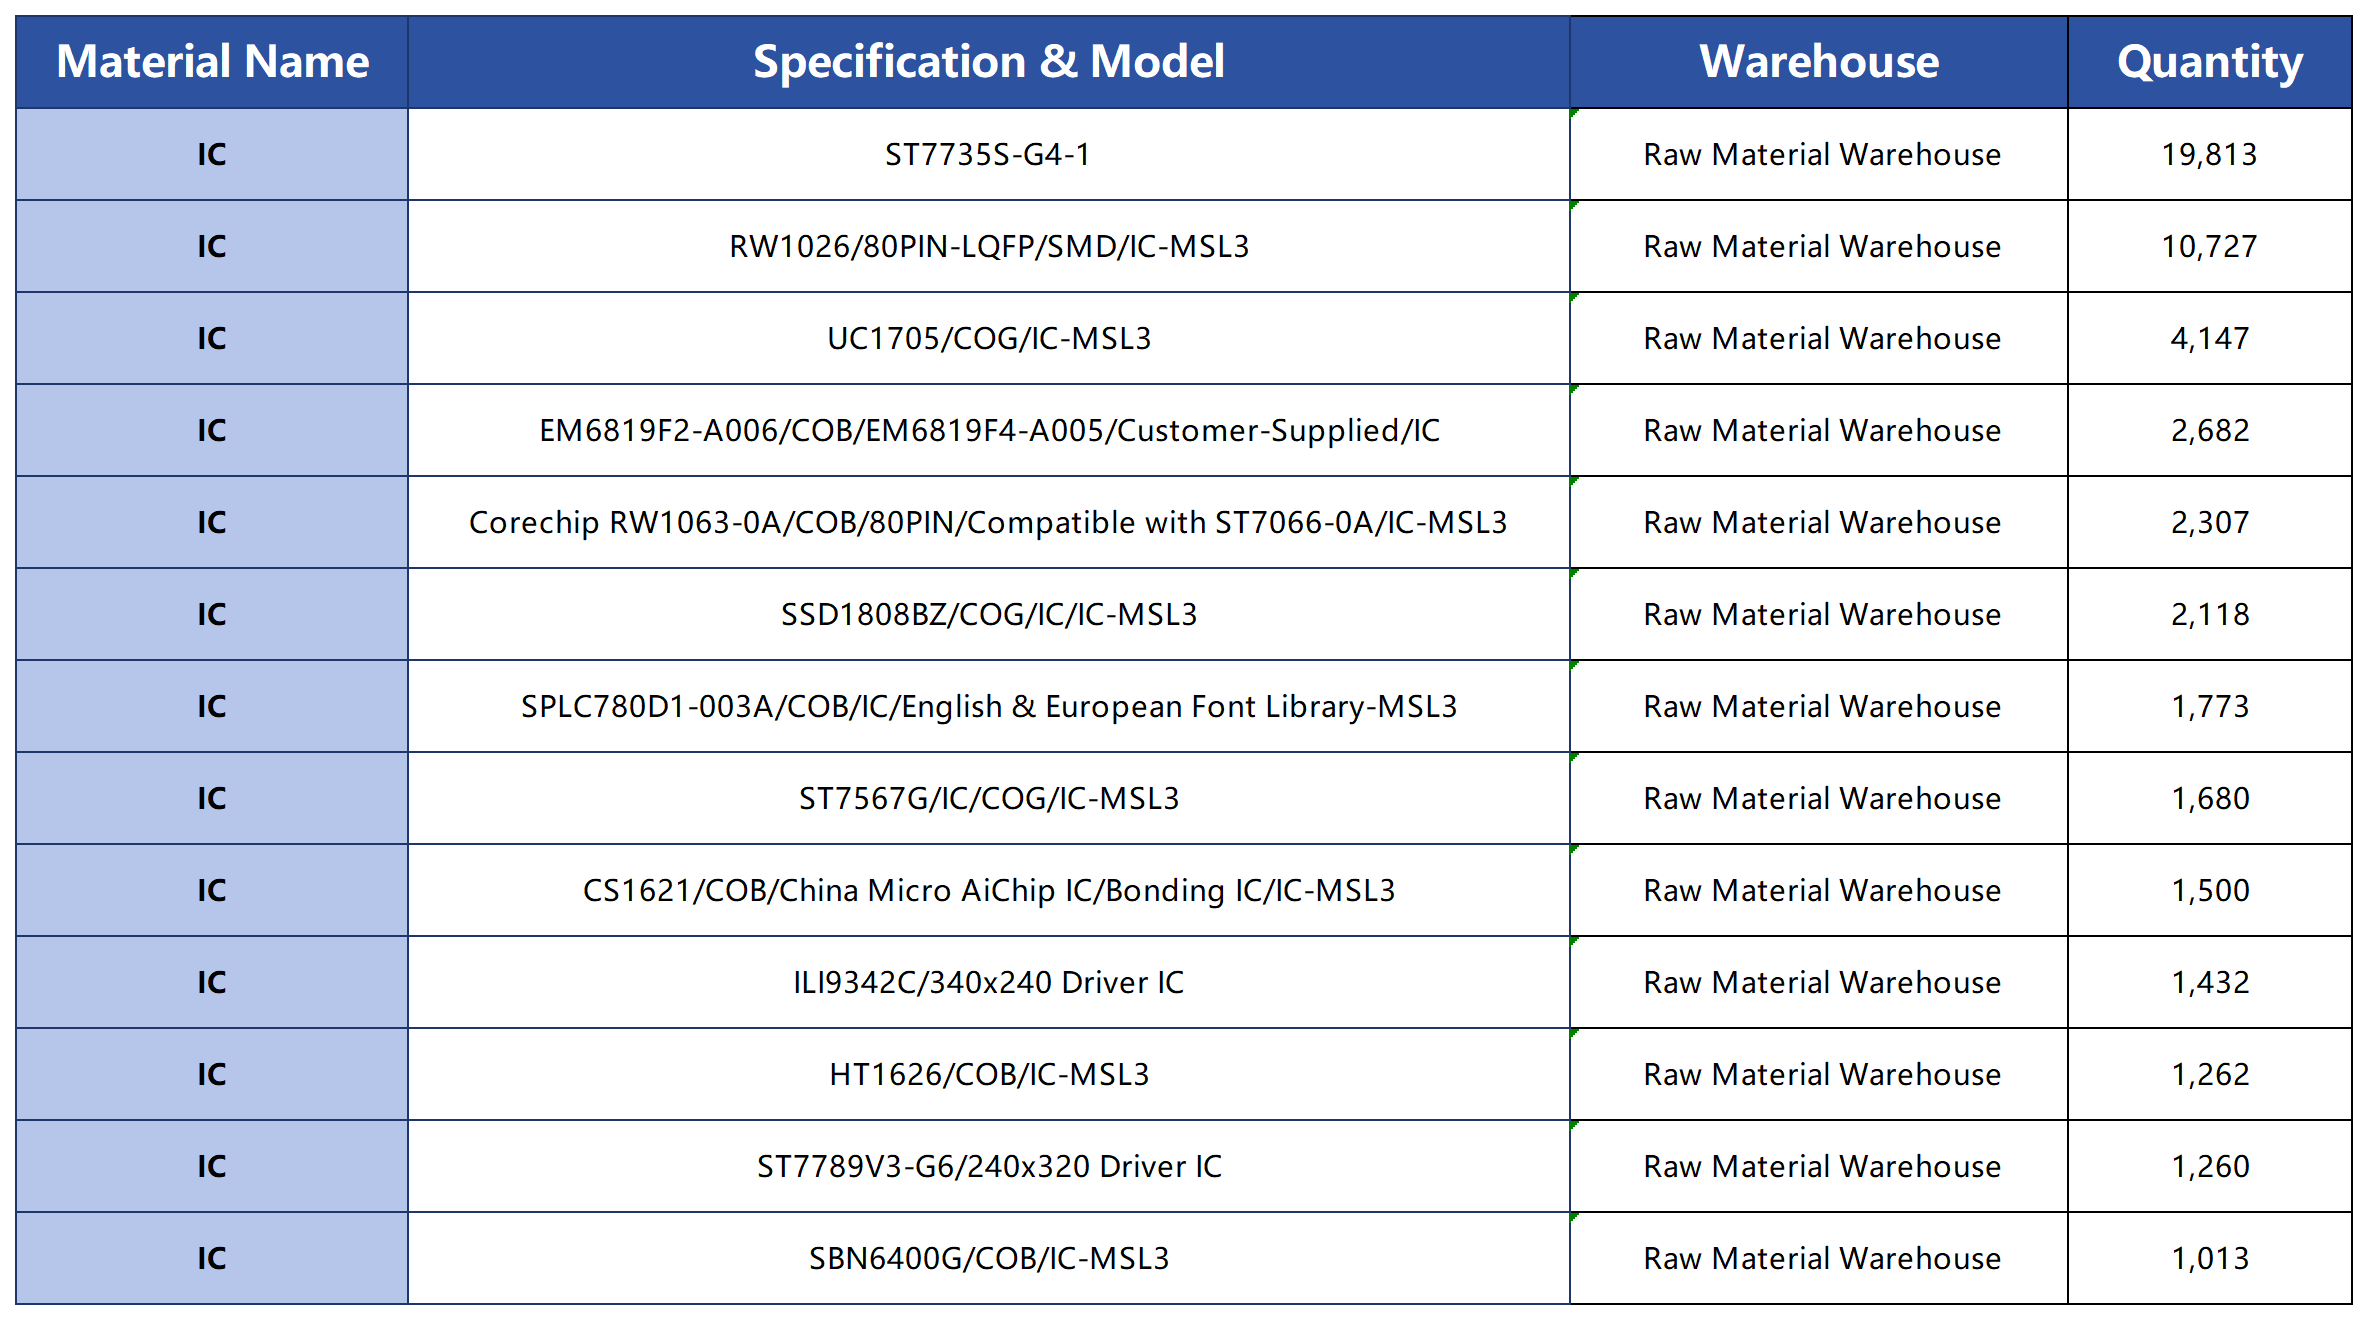Select the SSD1808BZ/COG/IC/IC-MSL3 cell

pyautogui.click(x=988, y=614)
